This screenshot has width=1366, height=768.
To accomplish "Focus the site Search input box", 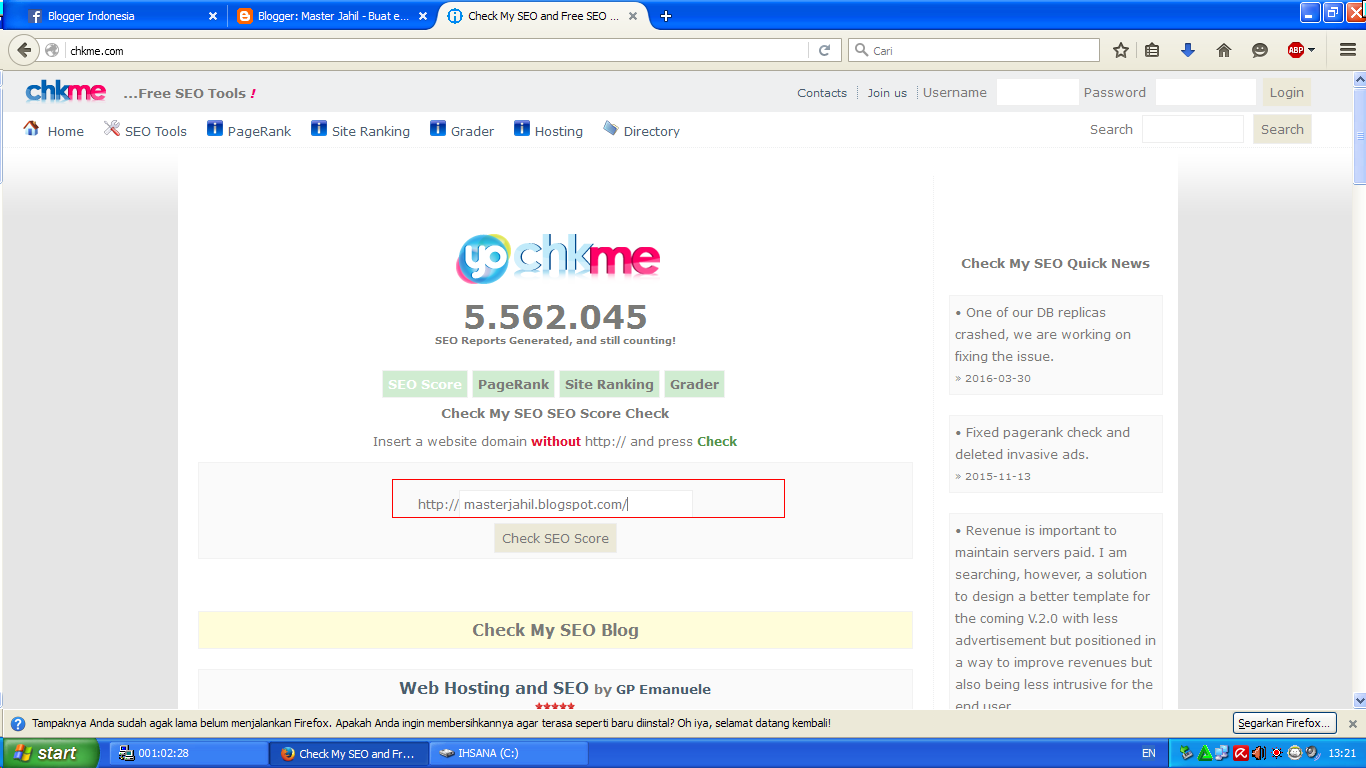I will pos(1192,129).
